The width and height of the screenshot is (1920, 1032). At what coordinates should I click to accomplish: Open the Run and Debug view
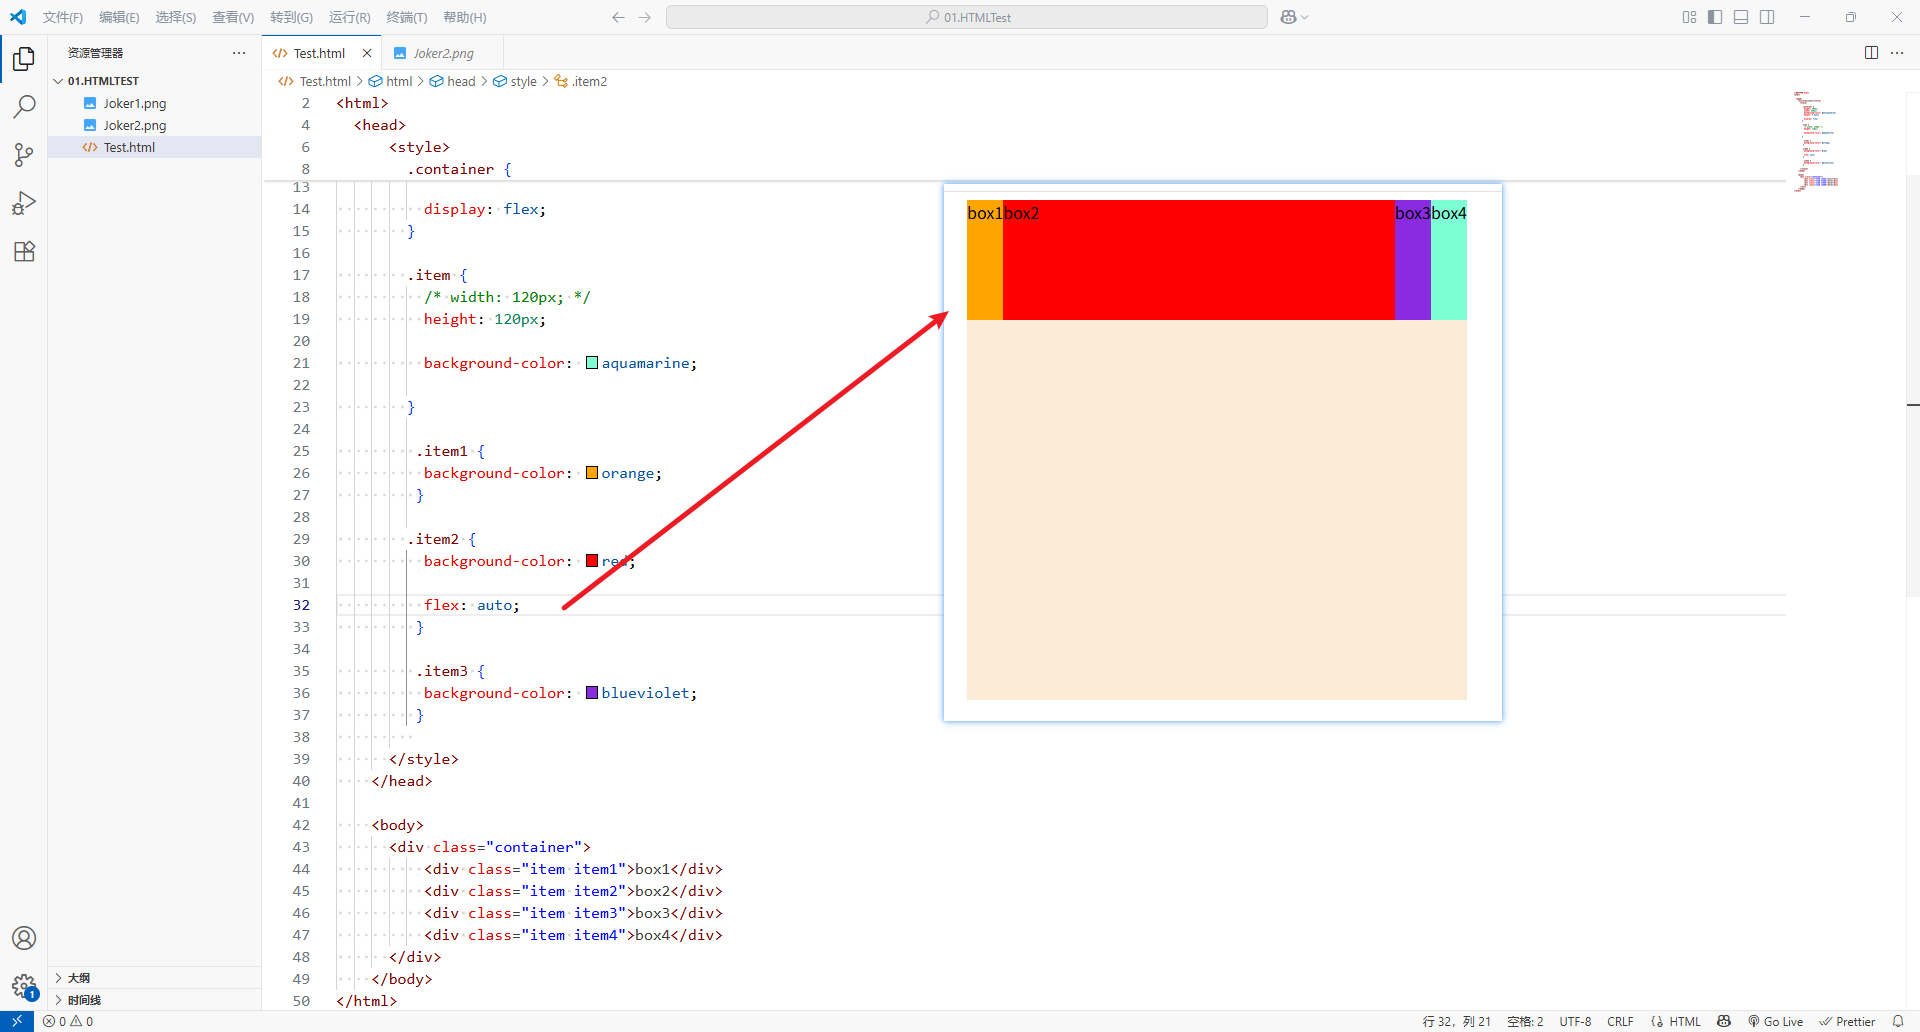[24, 203]
